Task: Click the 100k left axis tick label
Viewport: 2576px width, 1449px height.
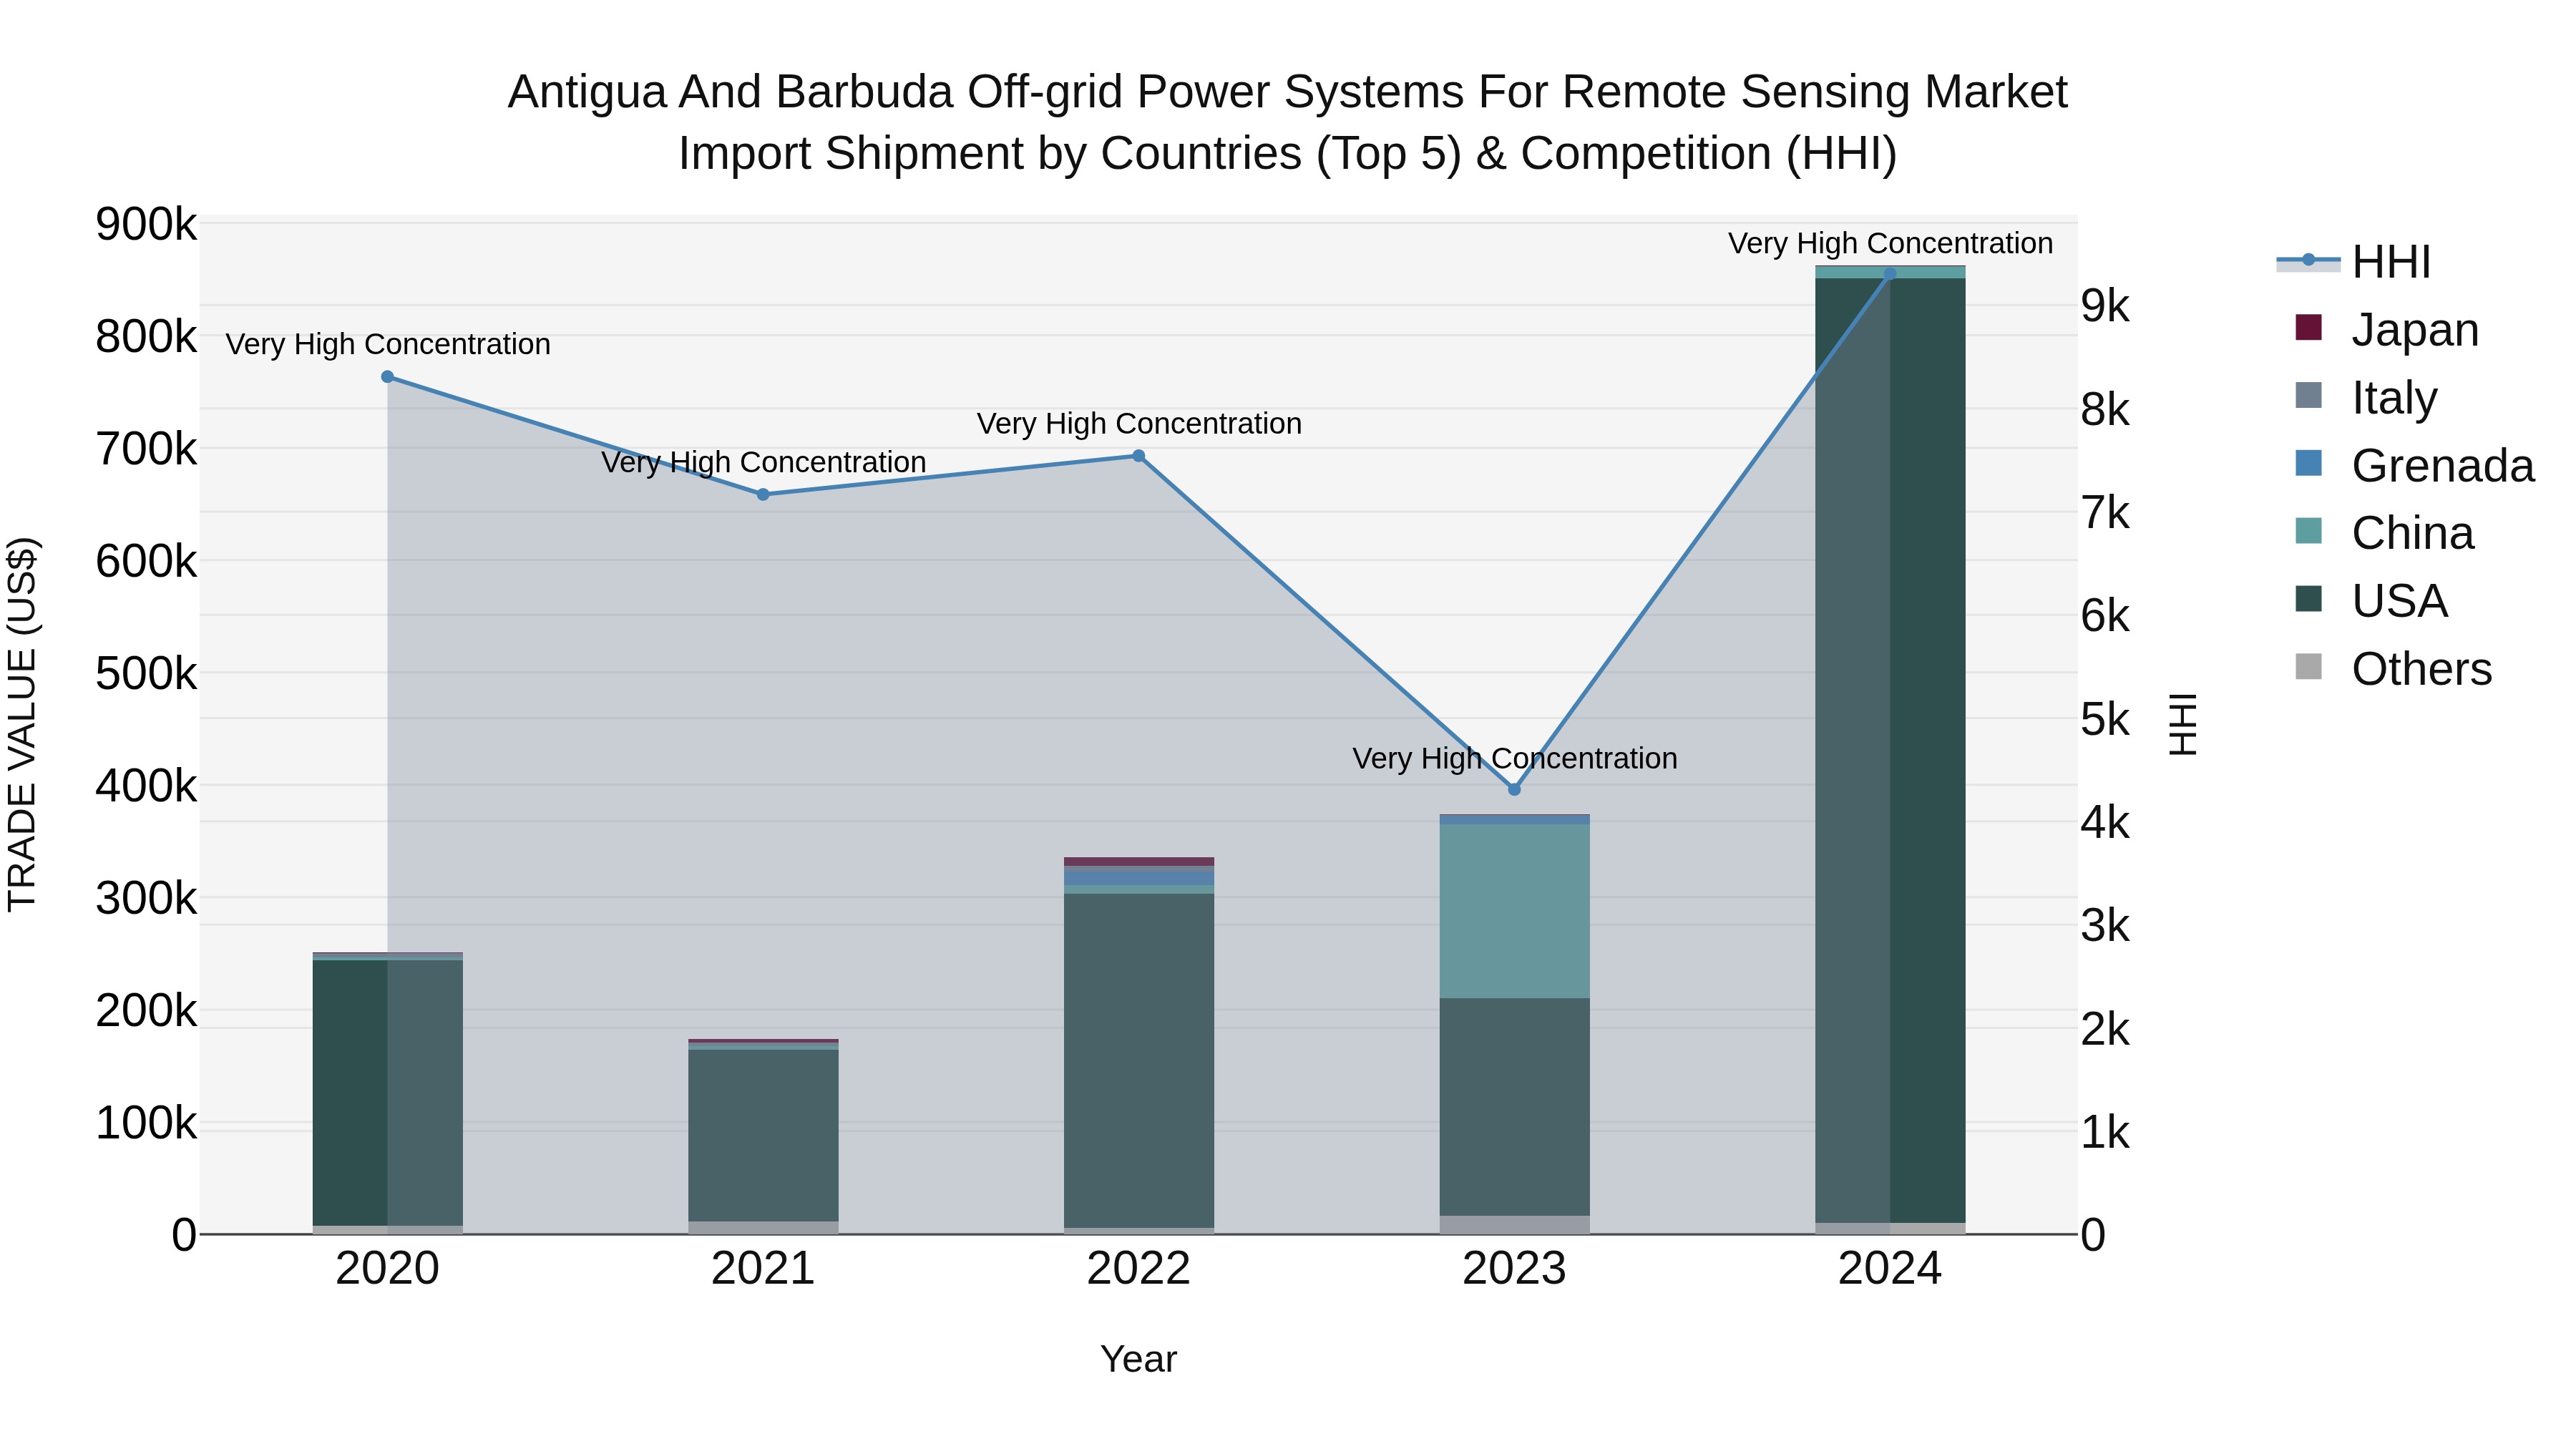Action: click(146, 1123)
